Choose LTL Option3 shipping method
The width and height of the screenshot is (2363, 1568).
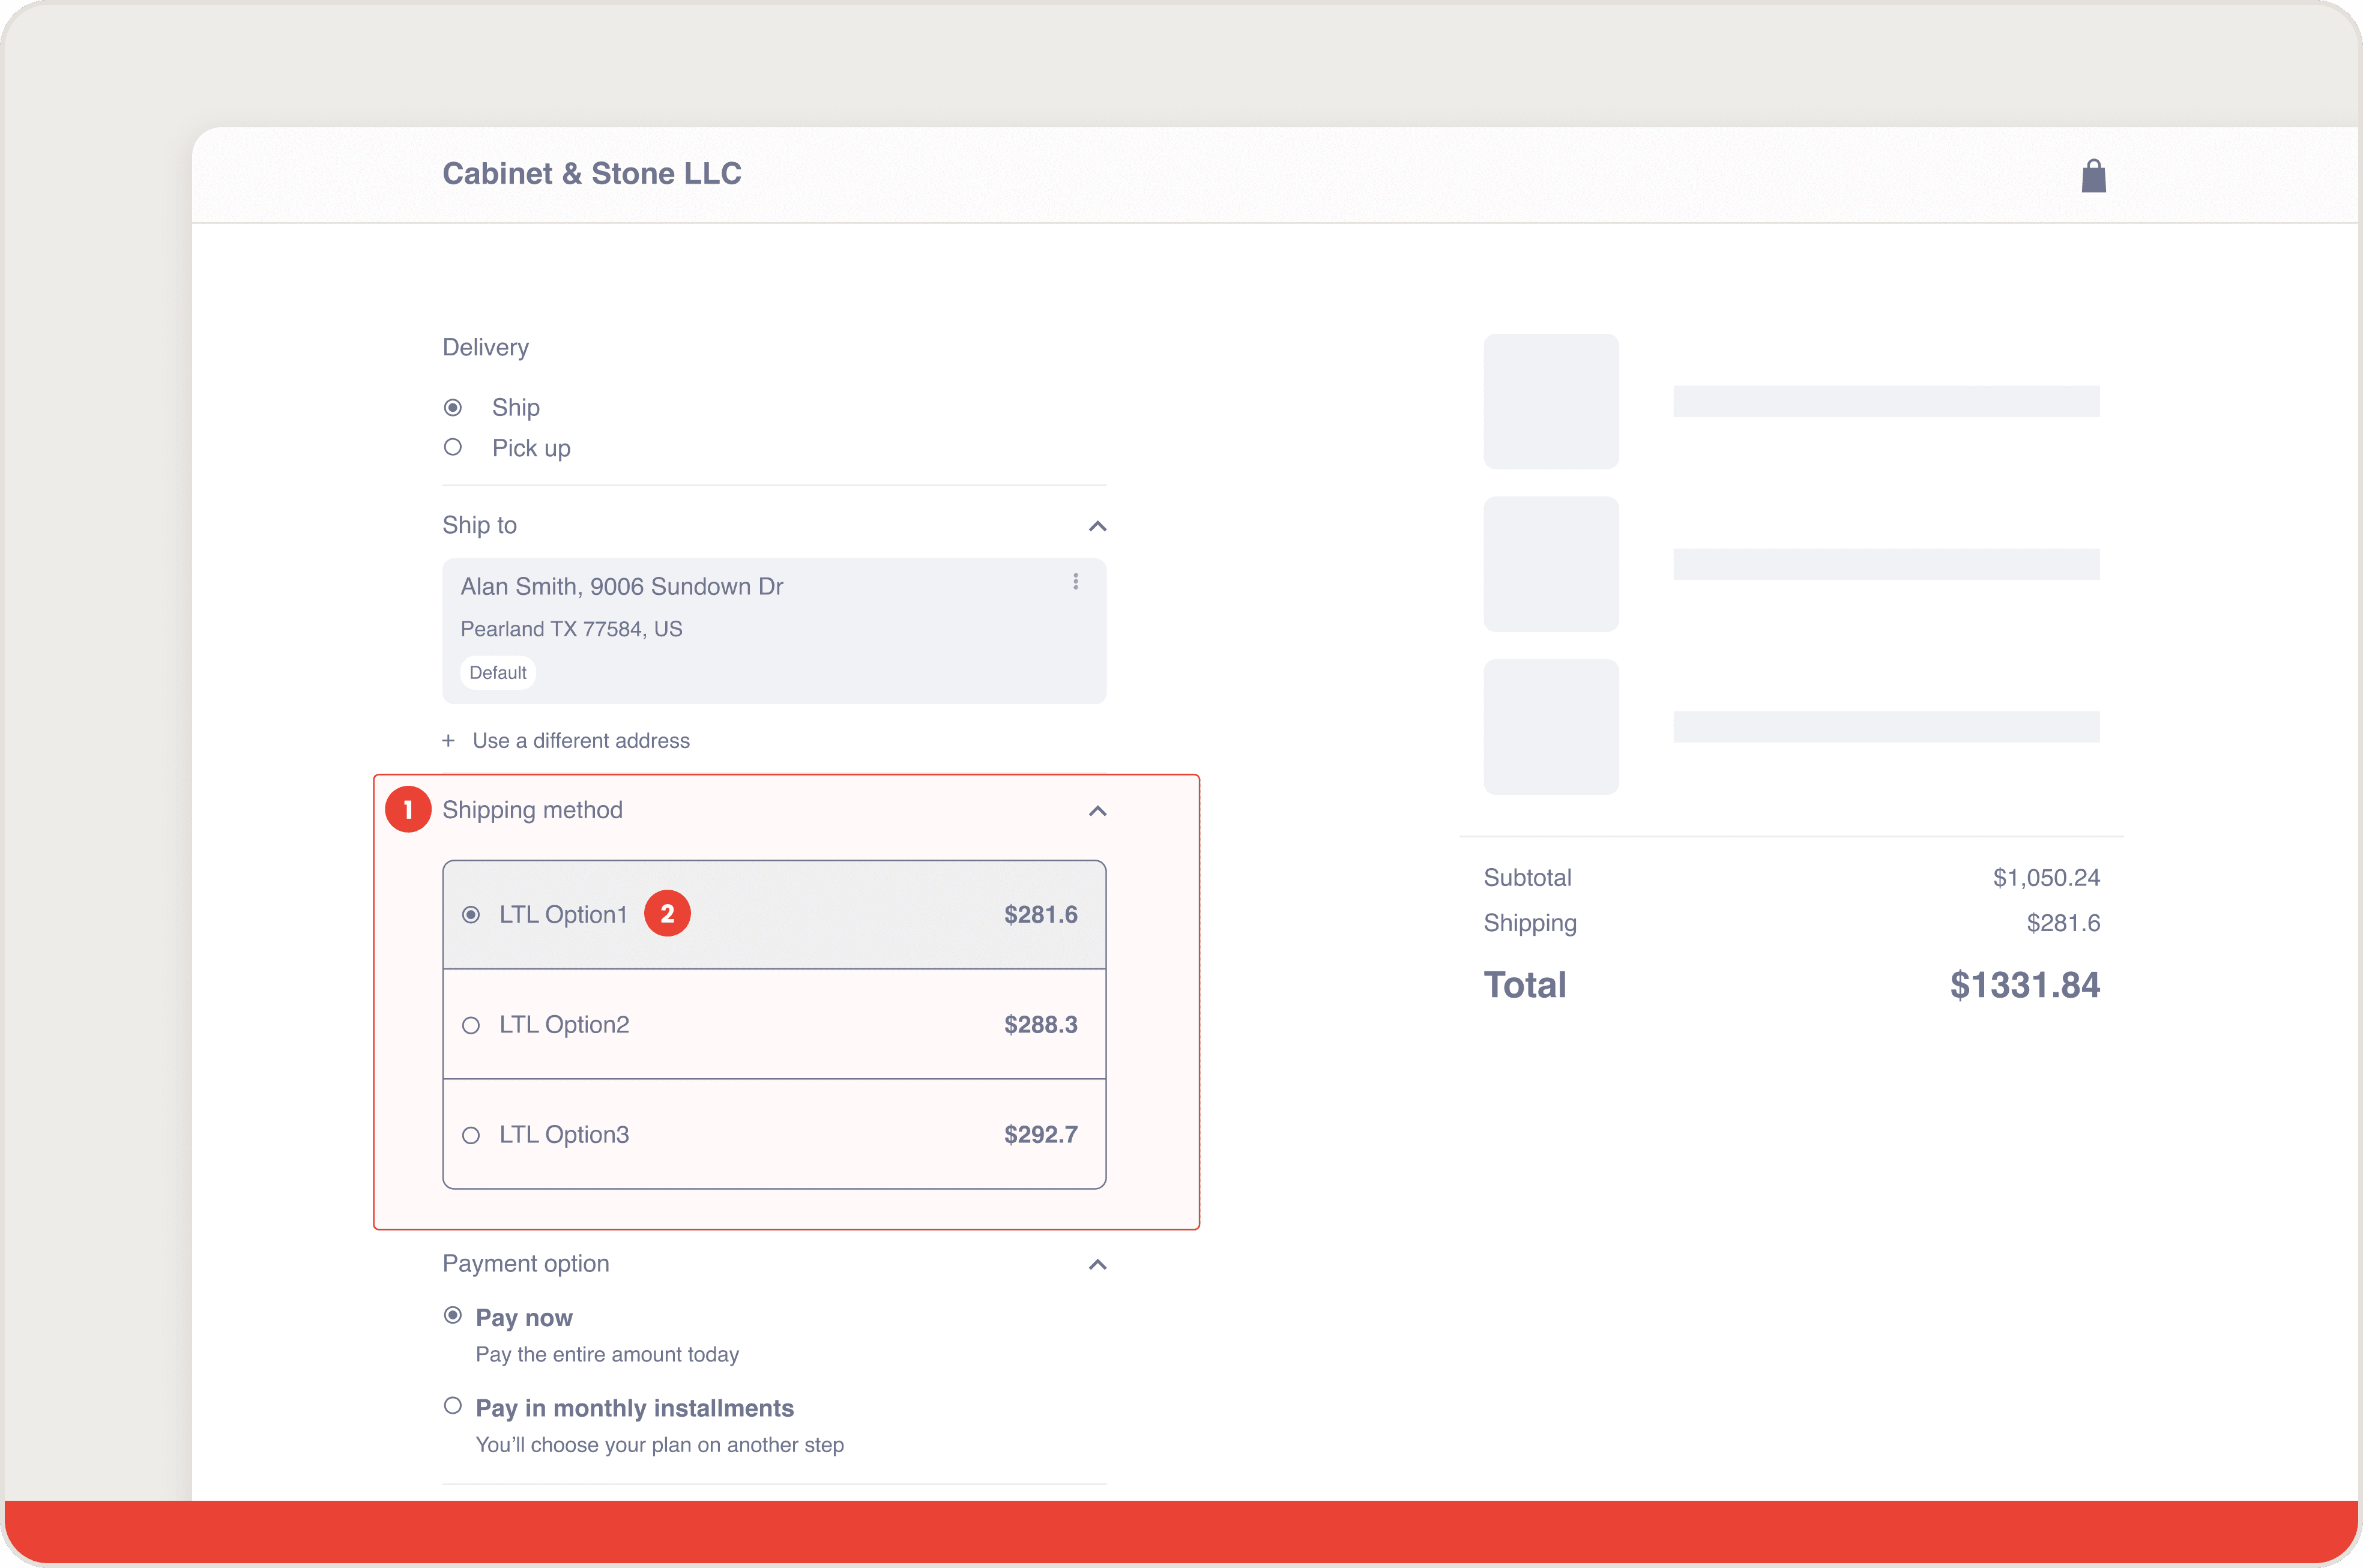(x=471, y=1135)
